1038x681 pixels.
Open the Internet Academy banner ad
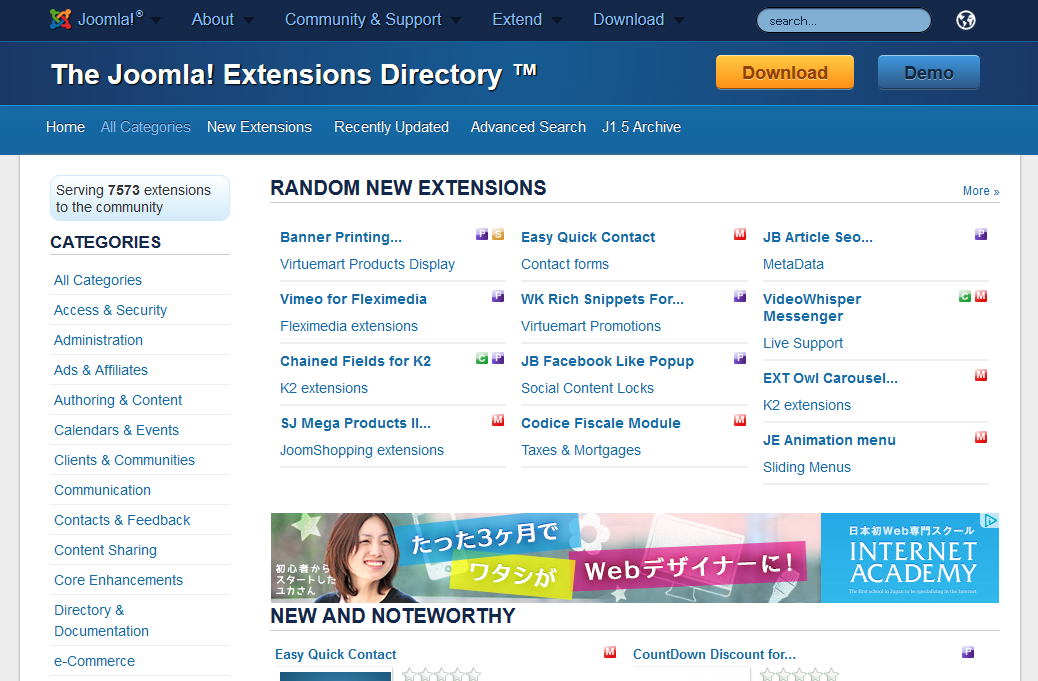[634, 558]
